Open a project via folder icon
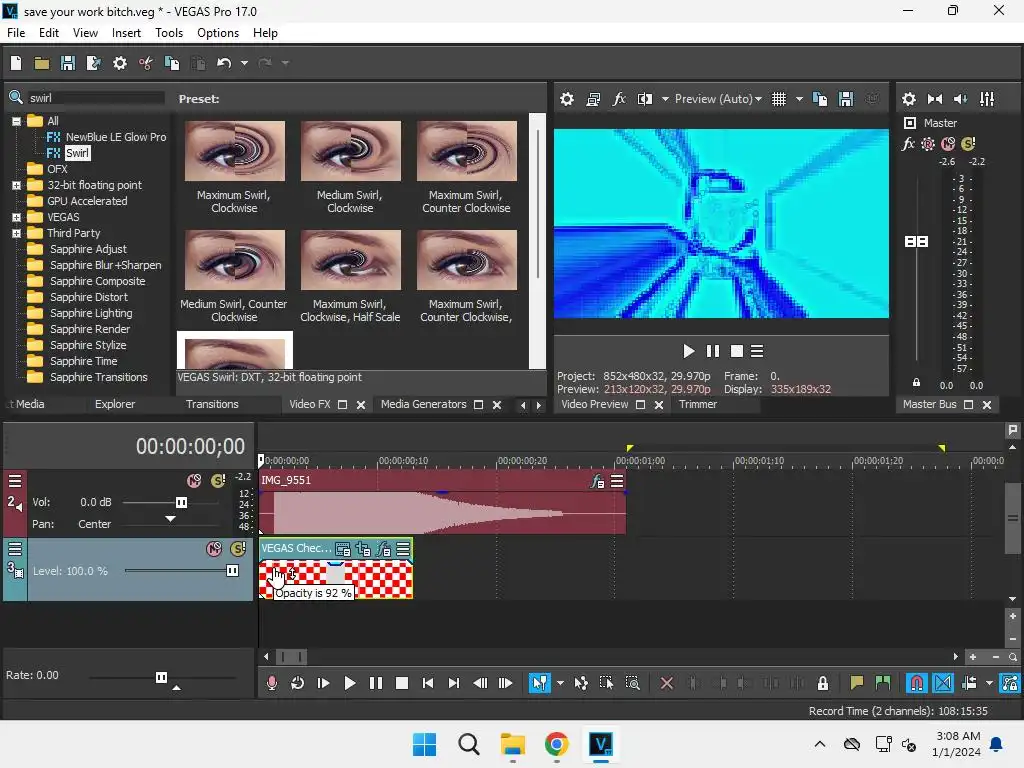 tap(42, 63)
